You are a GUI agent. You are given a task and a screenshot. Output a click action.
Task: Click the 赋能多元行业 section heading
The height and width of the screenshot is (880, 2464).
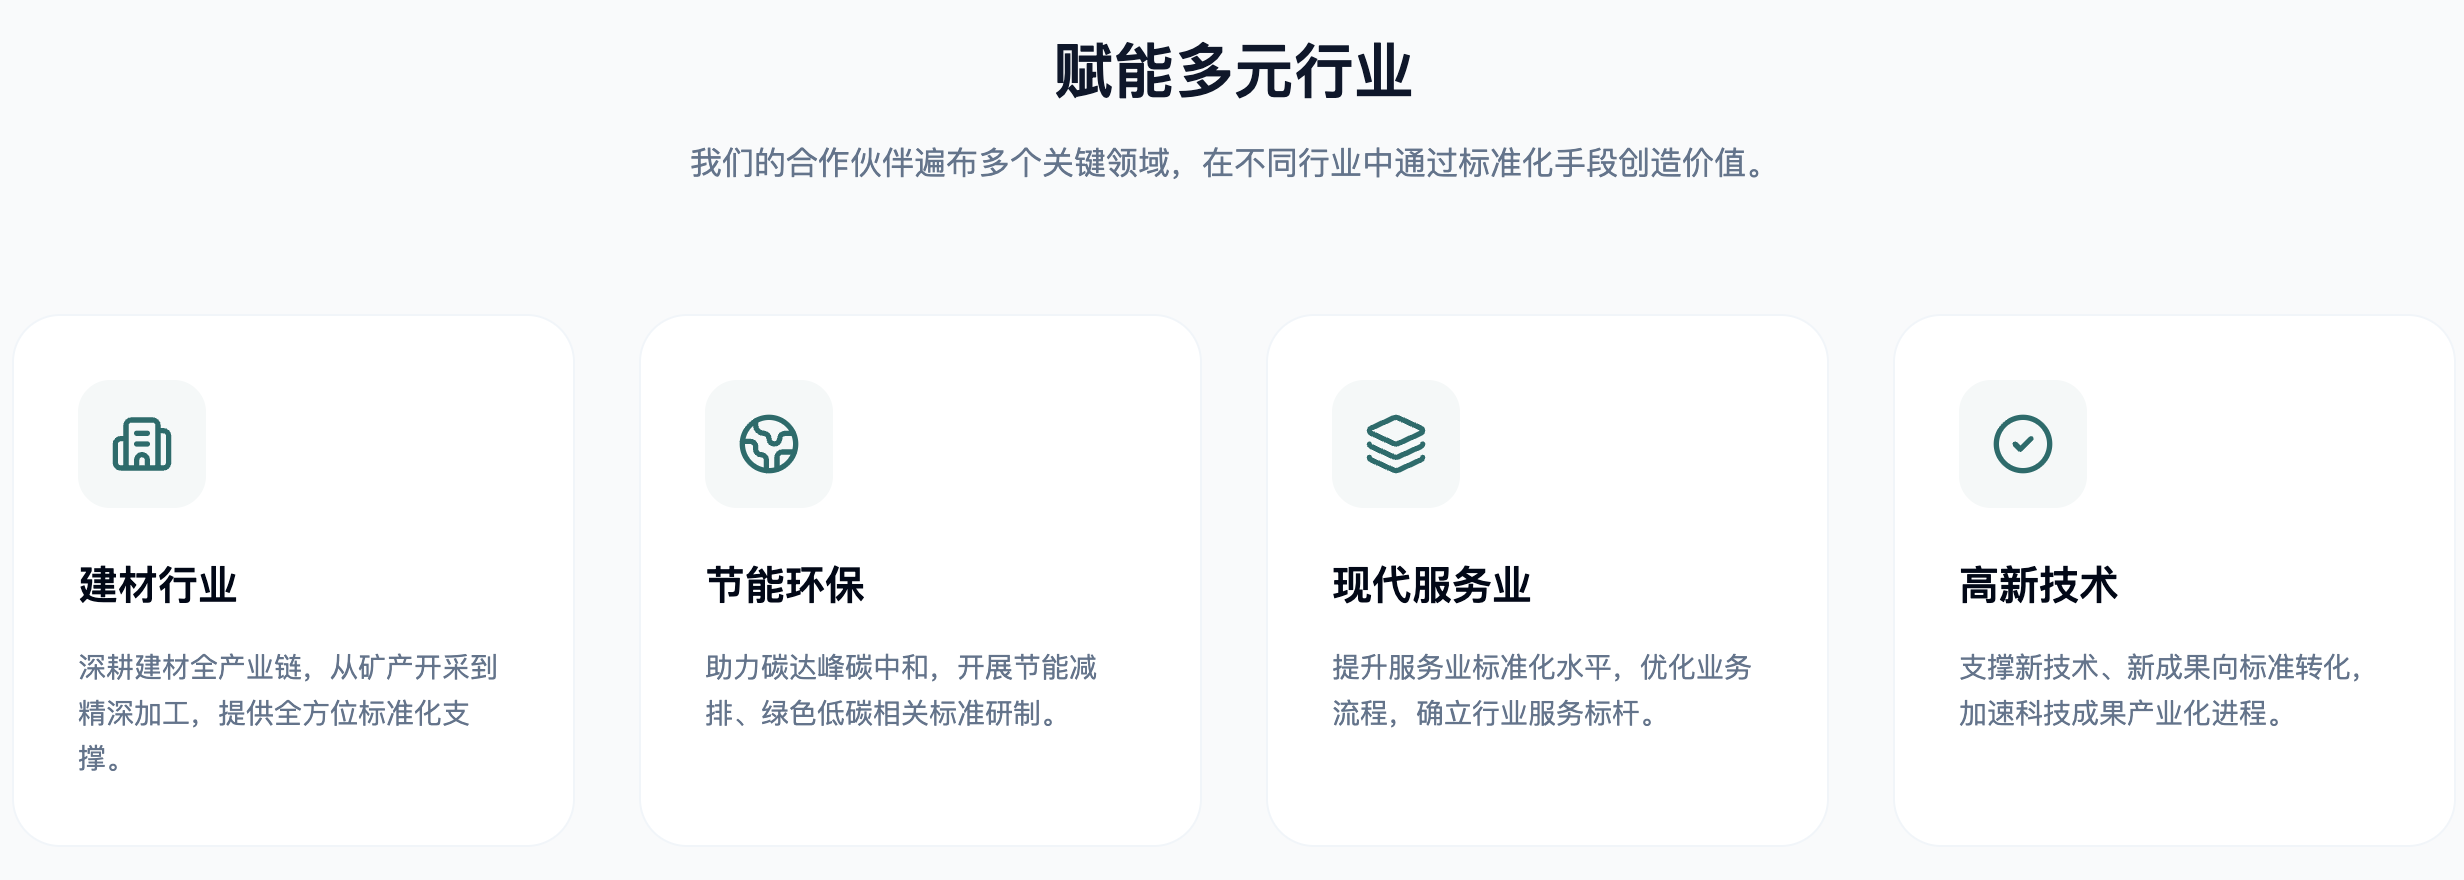(x=1232, y=71)
